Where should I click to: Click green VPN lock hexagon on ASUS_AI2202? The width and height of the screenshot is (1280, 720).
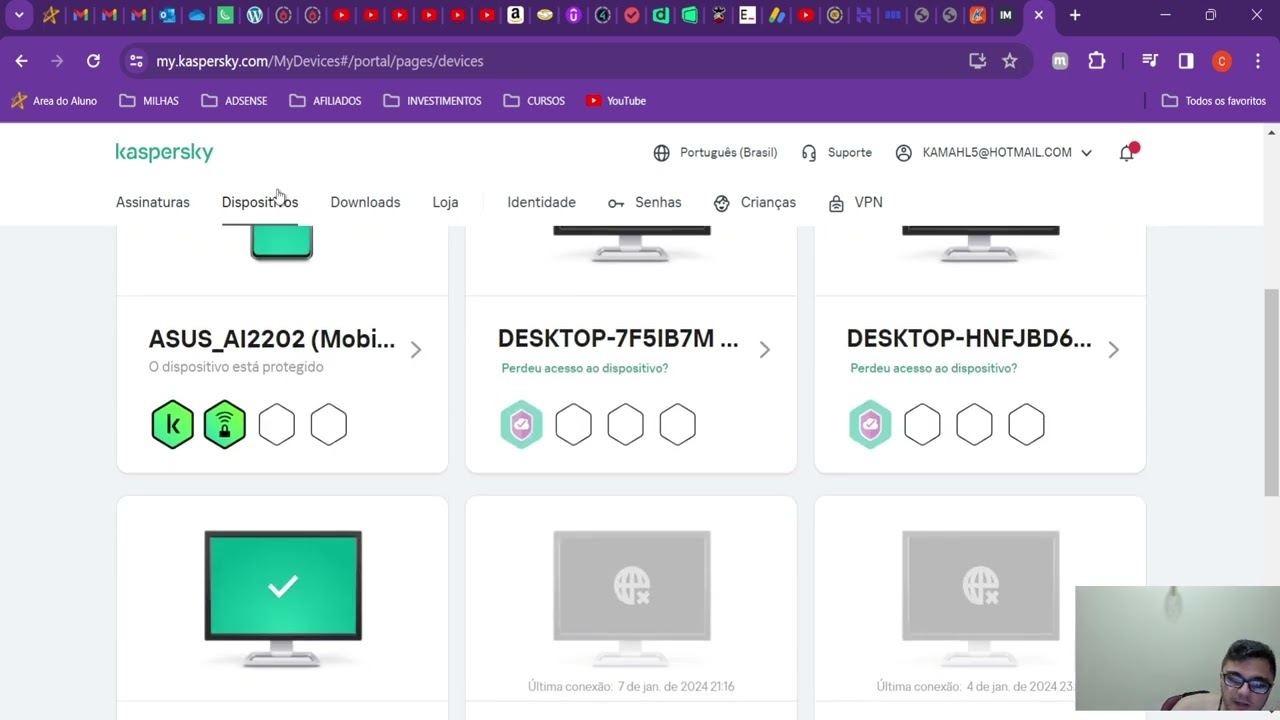click(225, 425)
